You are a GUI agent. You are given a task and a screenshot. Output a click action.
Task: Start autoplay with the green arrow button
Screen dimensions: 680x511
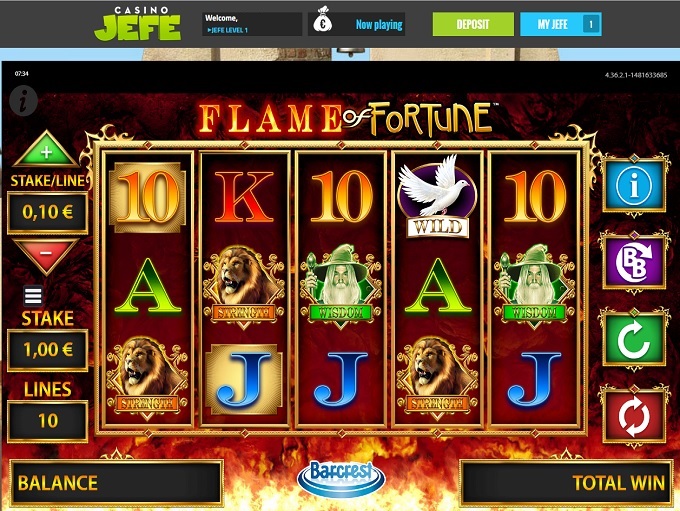pos(634,340)
